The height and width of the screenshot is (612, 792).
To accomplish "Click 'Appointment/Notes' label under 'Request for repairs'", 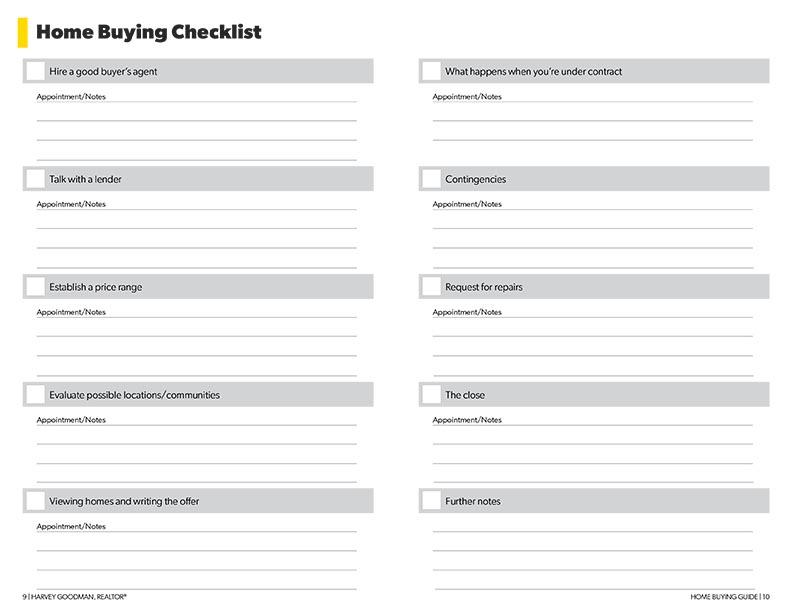I will tap(467, 312).
